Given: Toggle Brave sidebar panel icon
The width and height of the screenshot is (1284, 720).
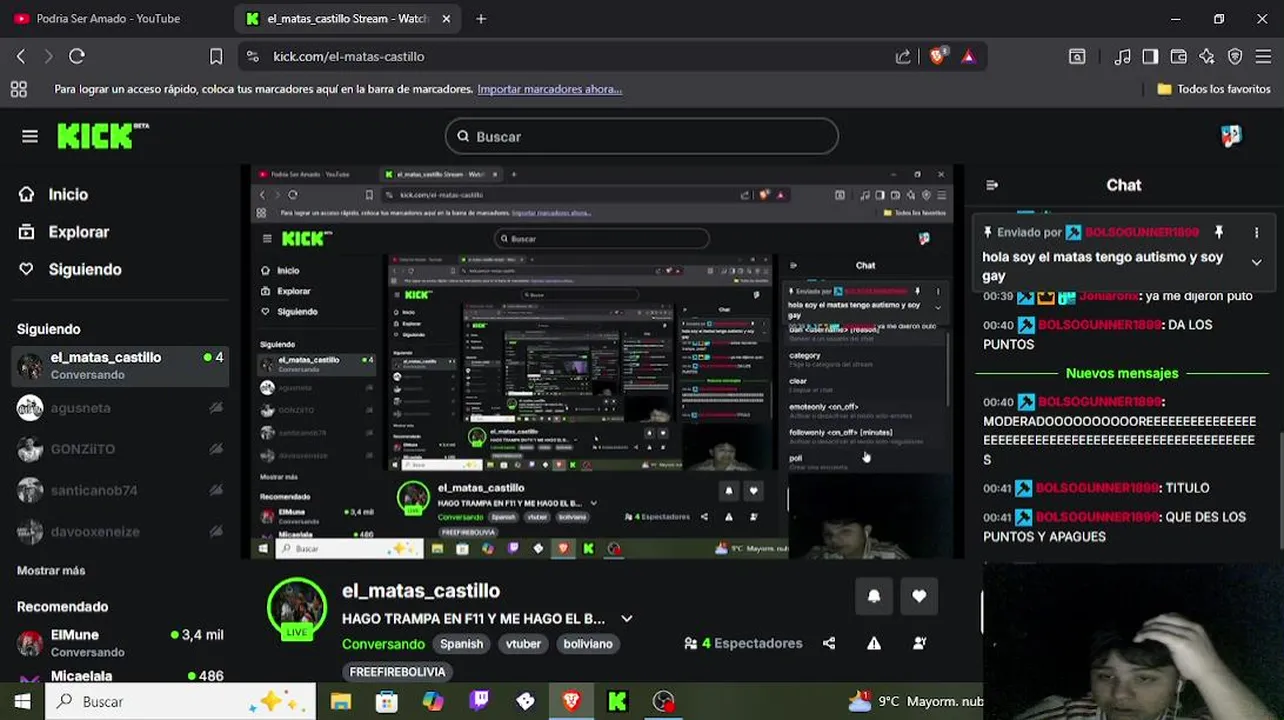Looking at the screenshot, I should 1151,57.
